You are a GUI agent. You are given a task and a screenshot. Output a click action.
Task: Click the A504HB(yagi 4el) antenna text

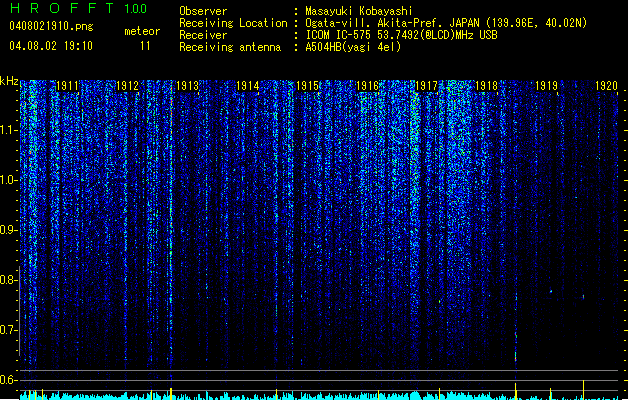[x=353, y=47]
